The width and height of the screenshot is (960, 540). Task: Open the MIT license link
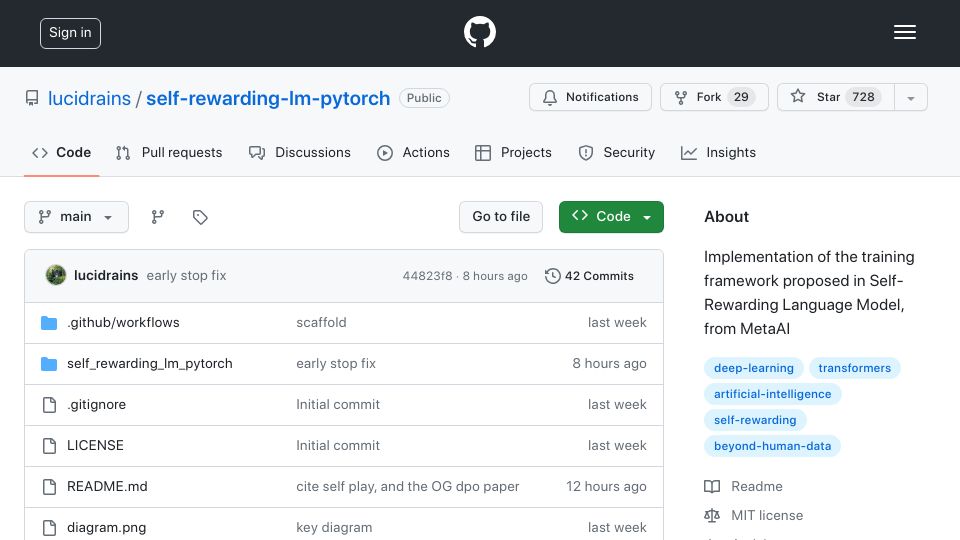coord(767,516)
